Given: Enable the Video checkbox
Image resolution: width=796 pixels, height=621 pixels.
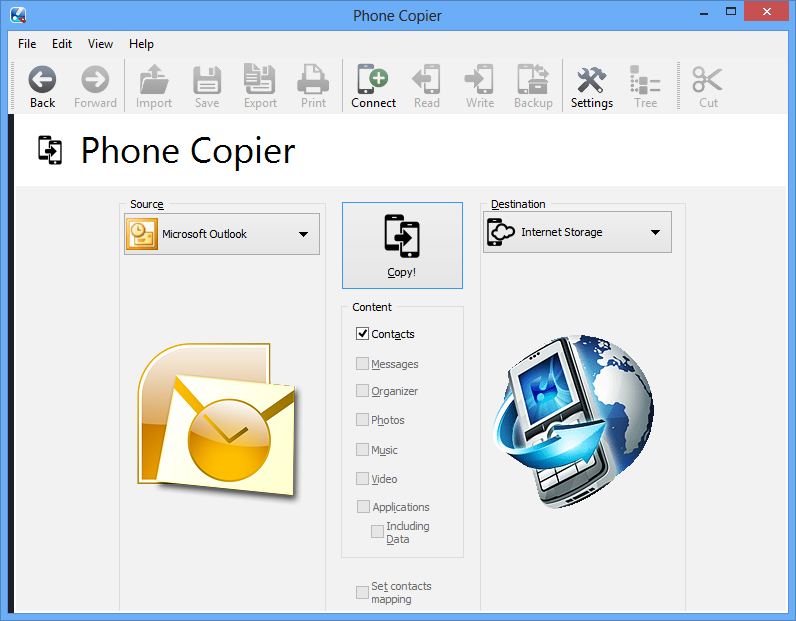Looking at the screenshot, I should (362, 478).
